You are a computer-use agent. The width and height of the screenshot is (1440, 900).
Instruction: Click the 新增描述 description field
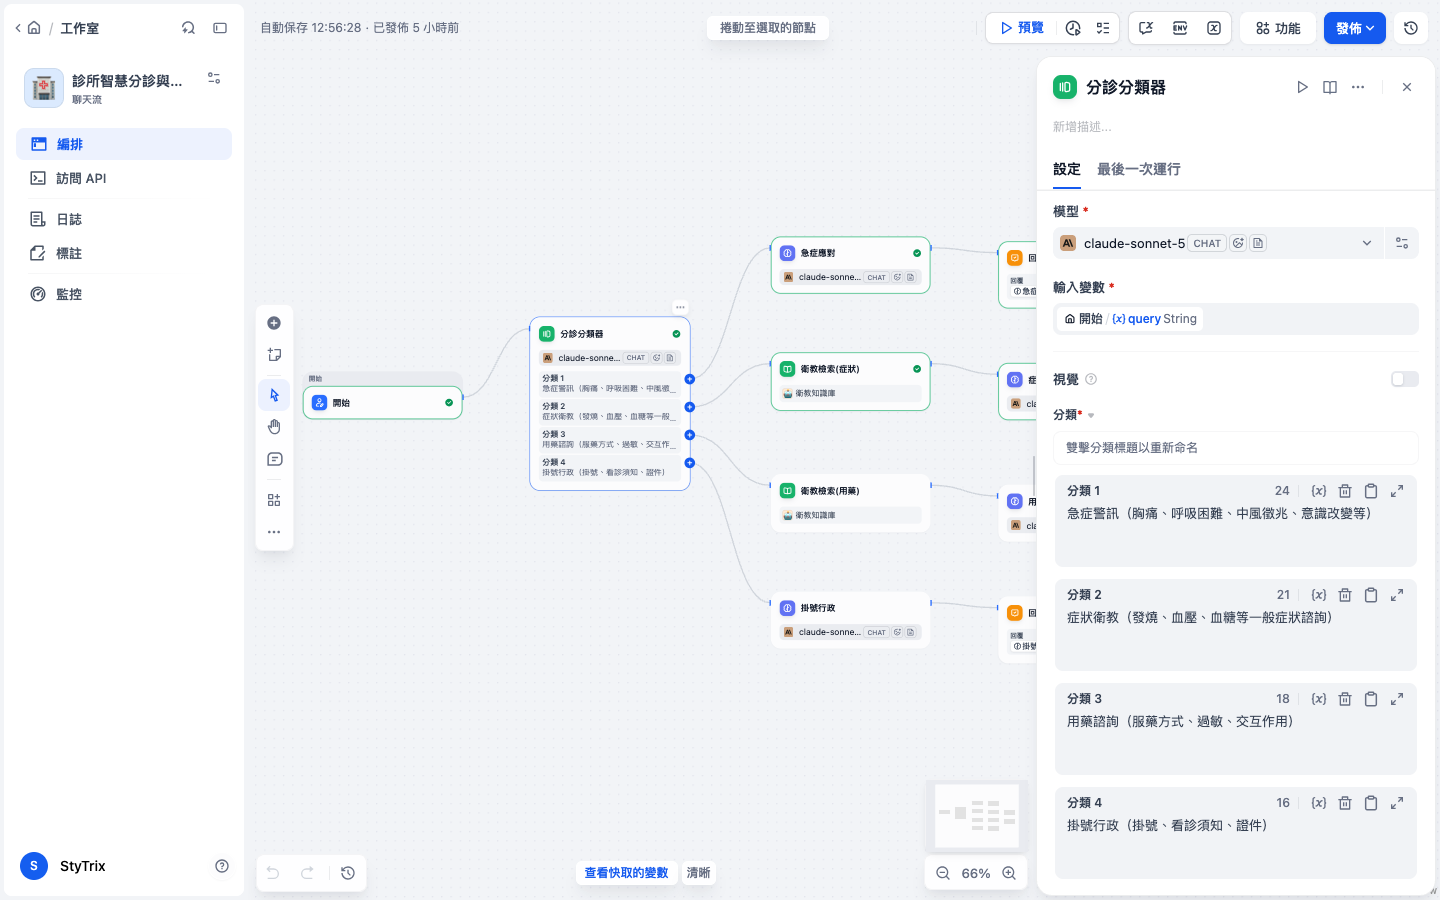click(1236, 127)
